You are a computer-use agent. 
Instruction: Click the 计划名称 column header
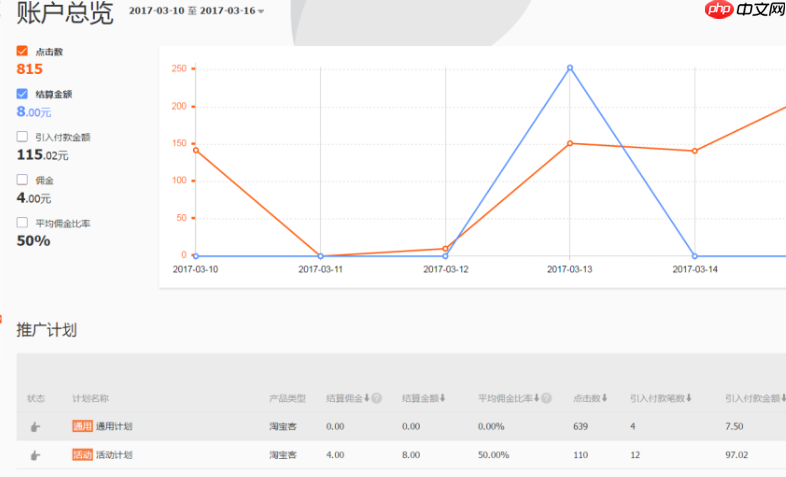pos(90,398)
